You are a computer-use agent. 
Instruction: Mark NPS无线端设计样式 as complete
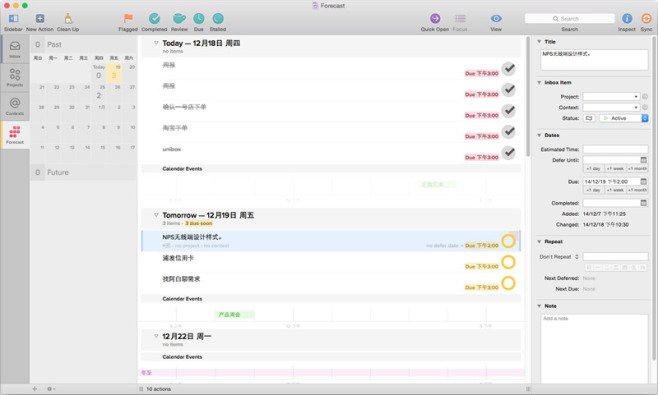[x=508, y=241]
